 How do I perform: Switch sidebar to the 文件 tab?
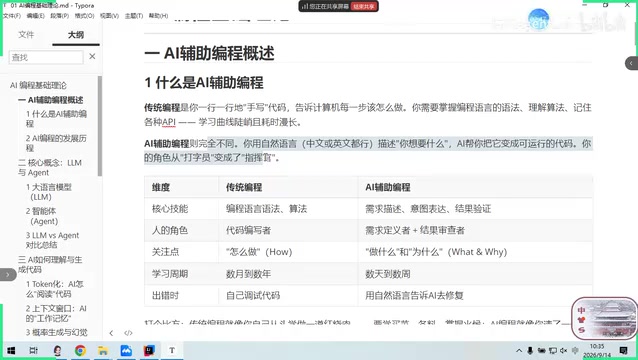tap(26, 35)
